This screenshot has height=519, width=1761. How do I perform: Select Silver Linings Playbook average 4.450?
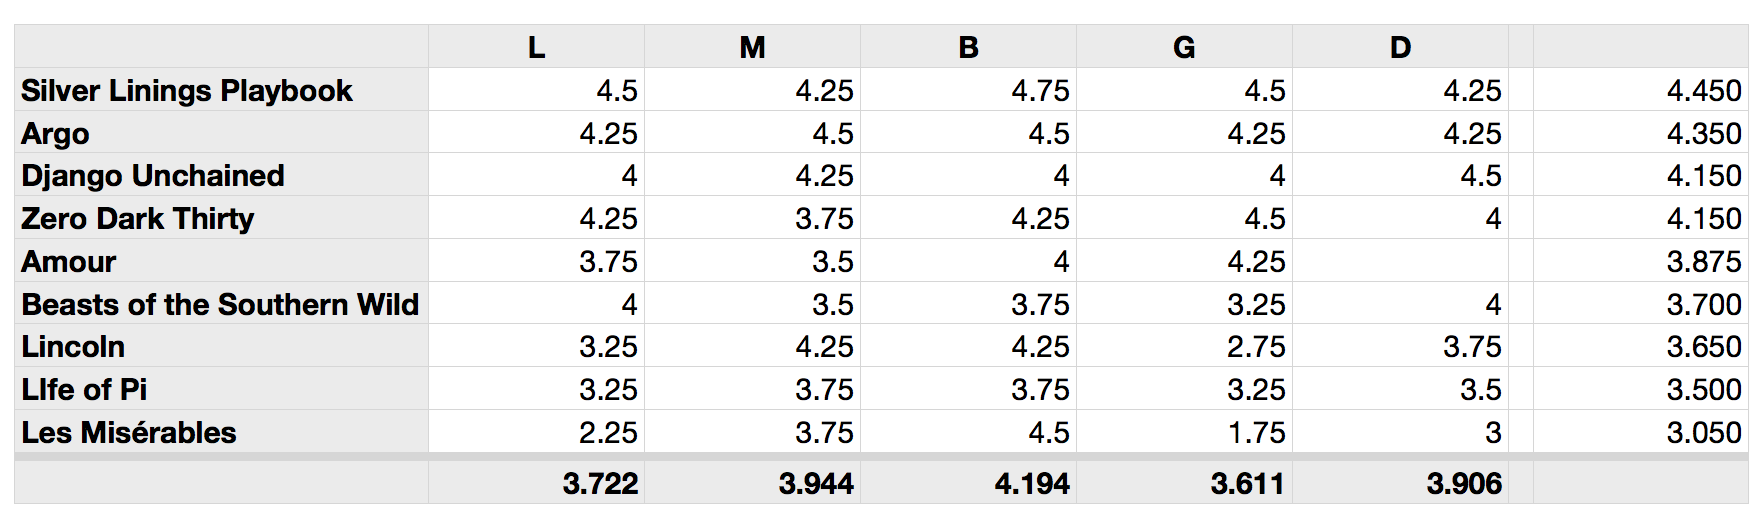[1704, 90]
